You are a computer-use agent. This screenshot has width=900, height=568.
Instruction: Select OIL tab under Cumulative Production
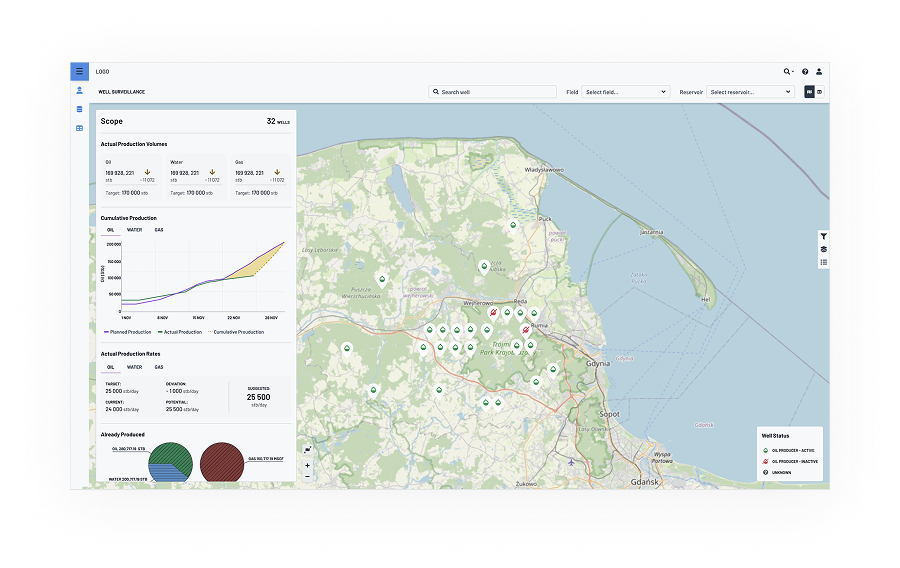coord(110,230)
